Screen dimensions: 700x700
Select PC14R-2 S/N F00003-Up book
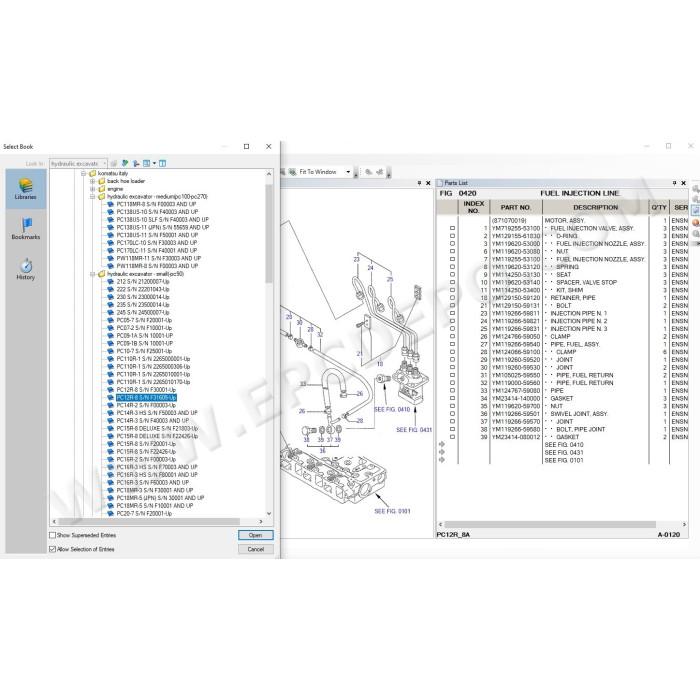point(146,405)
